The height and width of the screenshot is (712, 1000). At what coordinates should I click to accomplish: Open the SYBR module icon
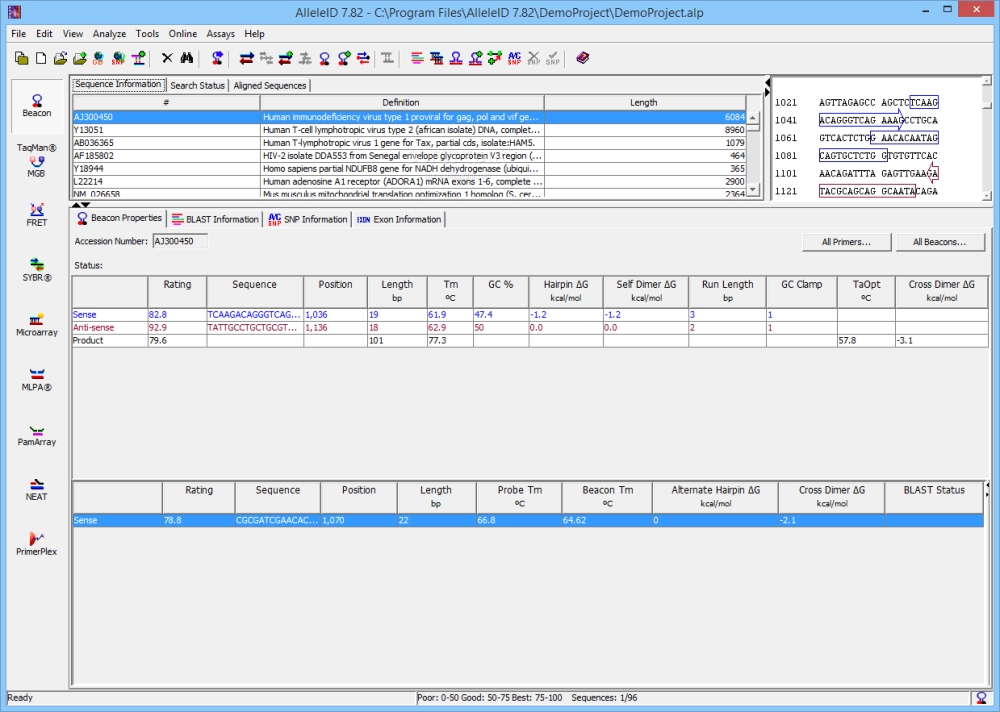point(37,270)
